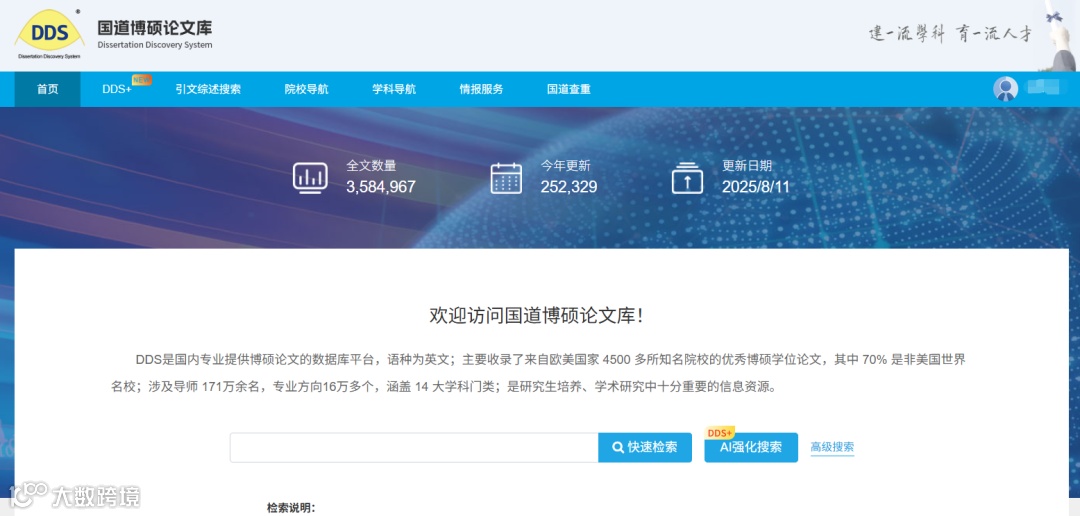The image size is (1080, 516).
Task: Select the 情报服务 menu item
Action: tap(481, 89)
